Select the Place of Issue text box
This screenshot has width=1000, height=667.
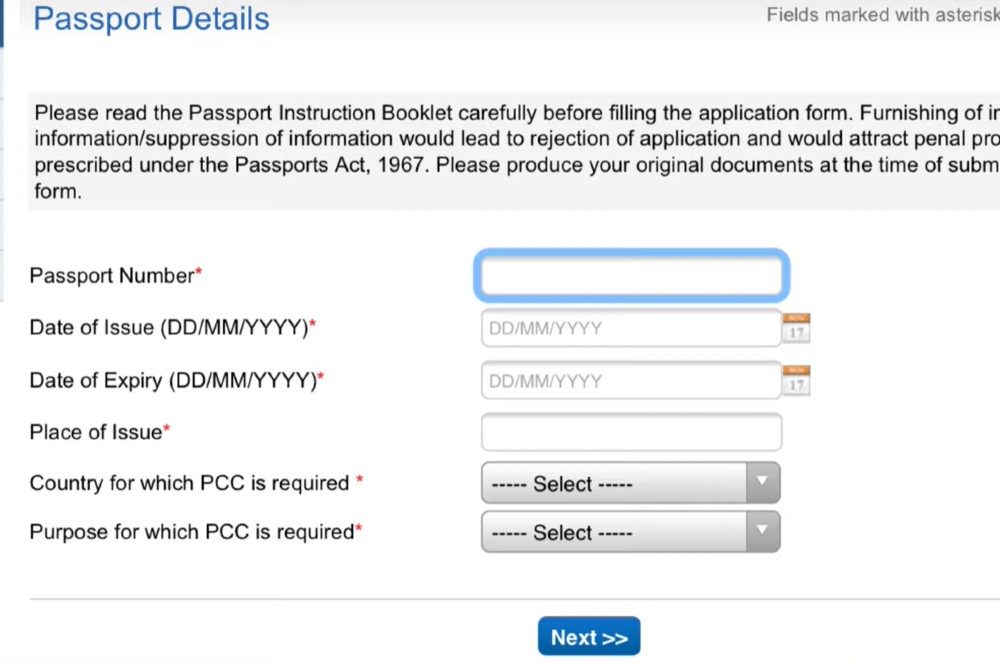(631, 432)
